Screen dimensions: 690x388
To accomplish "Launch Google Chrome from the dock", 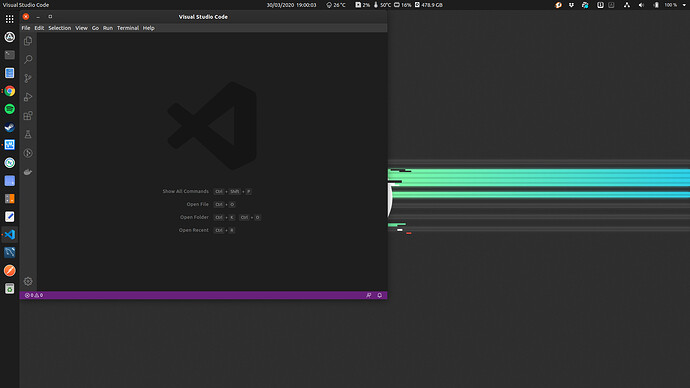I will click(10, 91).
